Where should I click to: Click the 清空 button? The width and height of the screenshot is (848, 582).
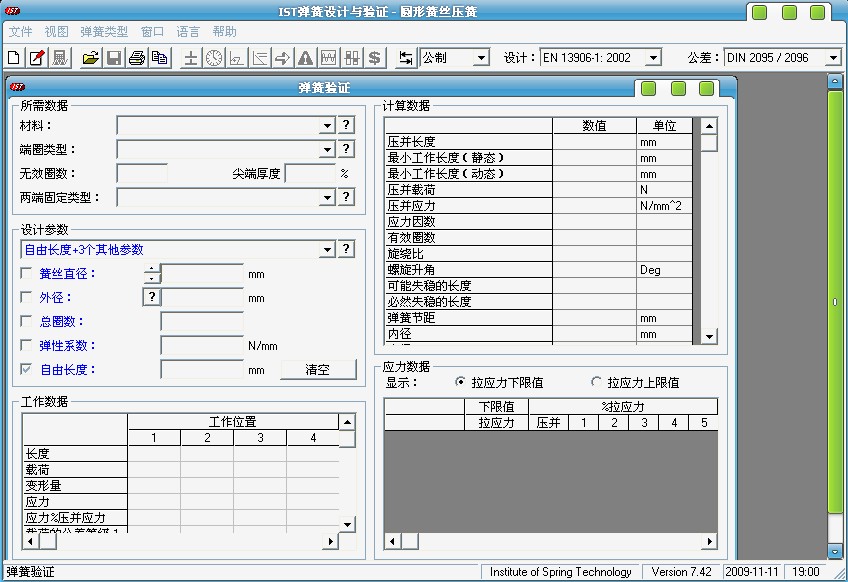(318, 369)
